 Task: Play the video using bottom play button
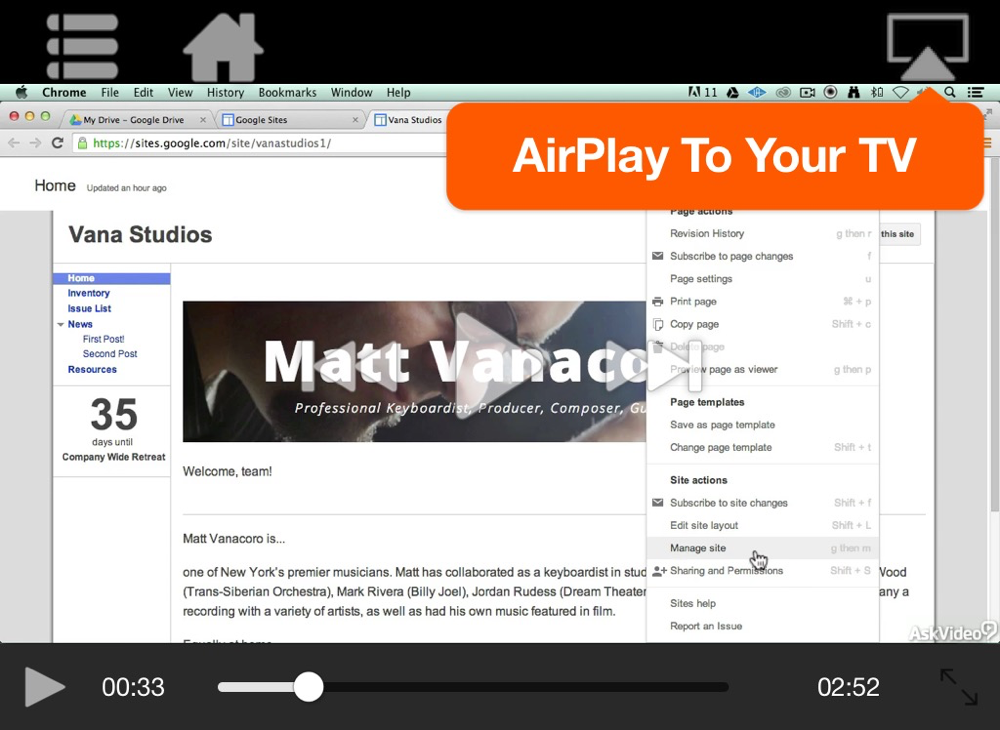(44, 687)
